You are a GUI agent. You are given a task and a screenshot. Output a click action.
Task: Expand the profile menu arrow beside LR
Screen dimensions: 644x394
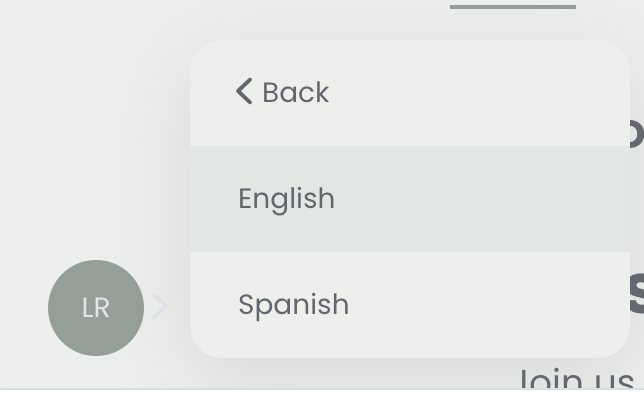click(159, 306)
